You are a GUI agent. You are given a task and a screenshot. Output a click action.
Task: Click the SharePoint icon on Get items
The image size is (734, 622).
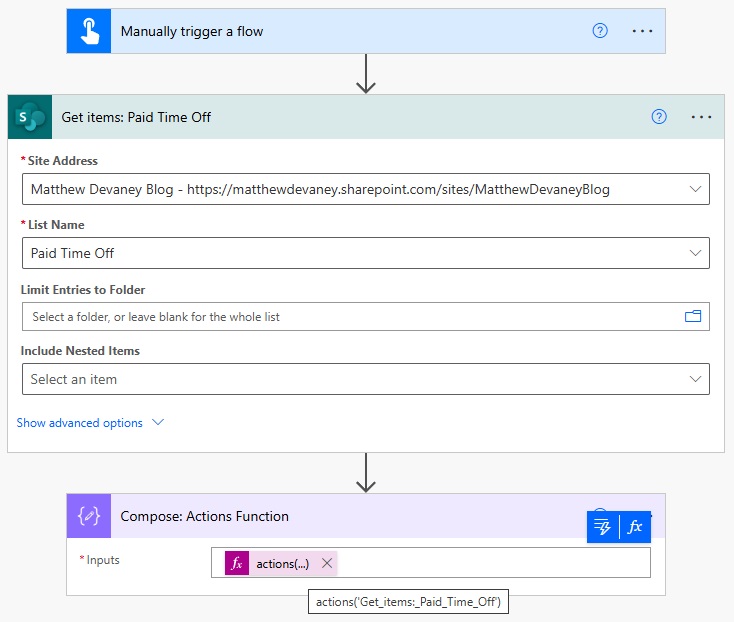pyautogui.click(x=30, y=117)
